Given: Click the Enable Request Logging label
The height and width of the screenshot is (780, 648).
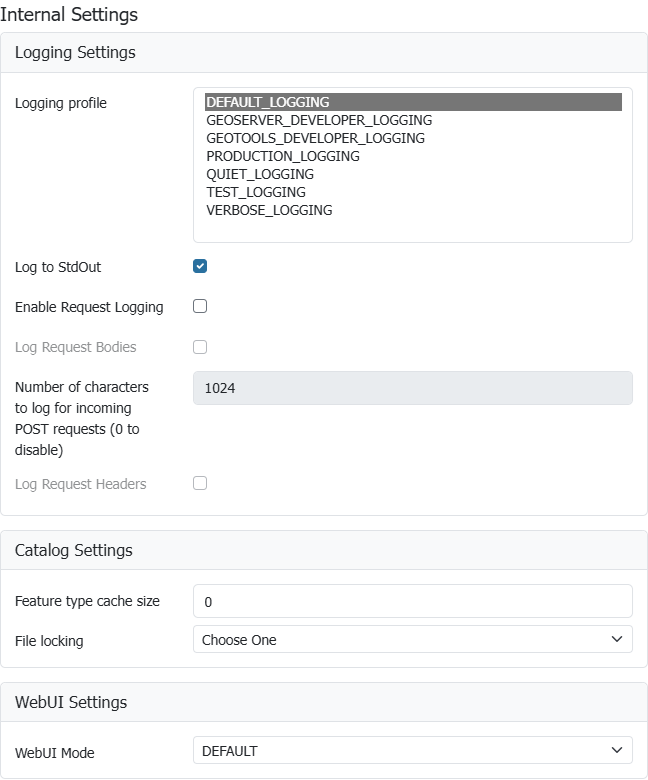Looking at the screenshot, I should 89,307.
